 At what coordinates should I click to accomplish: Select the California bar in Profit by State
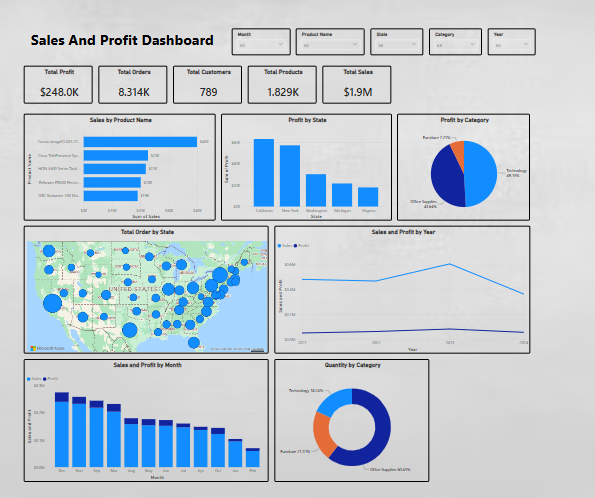(264, 173)
